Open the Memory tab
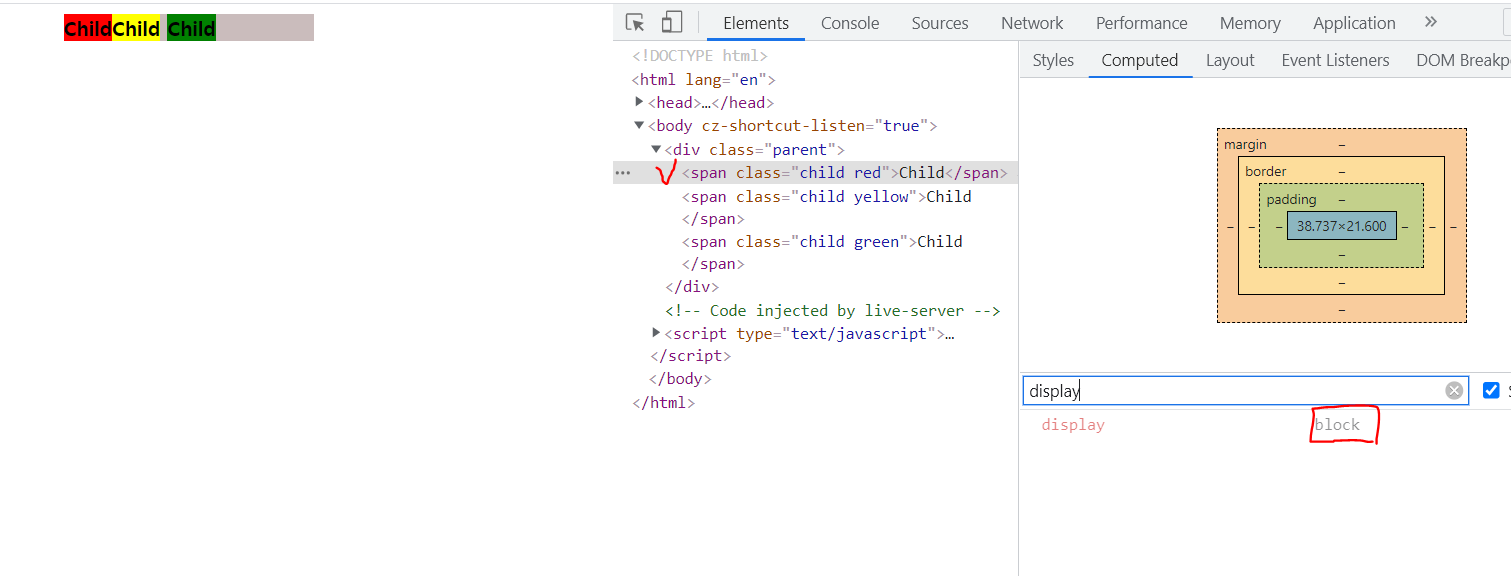The height and width of the screenshot is (576, 1511). coord(1250,23)
